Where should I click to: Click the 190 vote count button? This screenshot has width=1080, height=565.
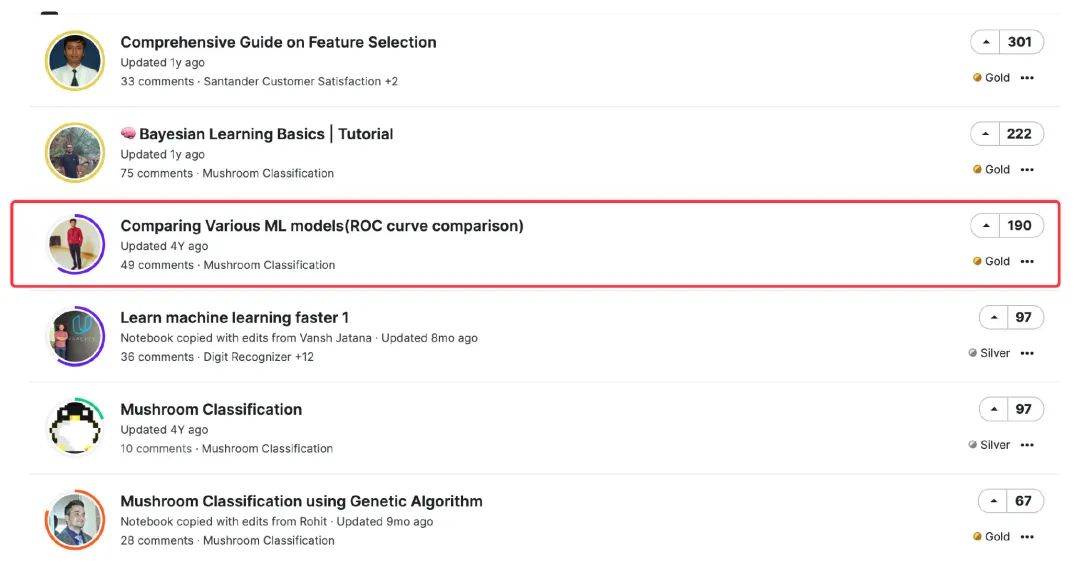1020,225
